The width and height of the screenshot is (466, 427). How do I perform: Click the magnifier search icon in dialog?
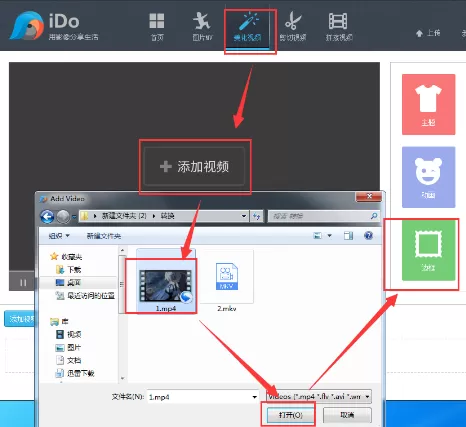pyautogui.click(x=374, y=216)
